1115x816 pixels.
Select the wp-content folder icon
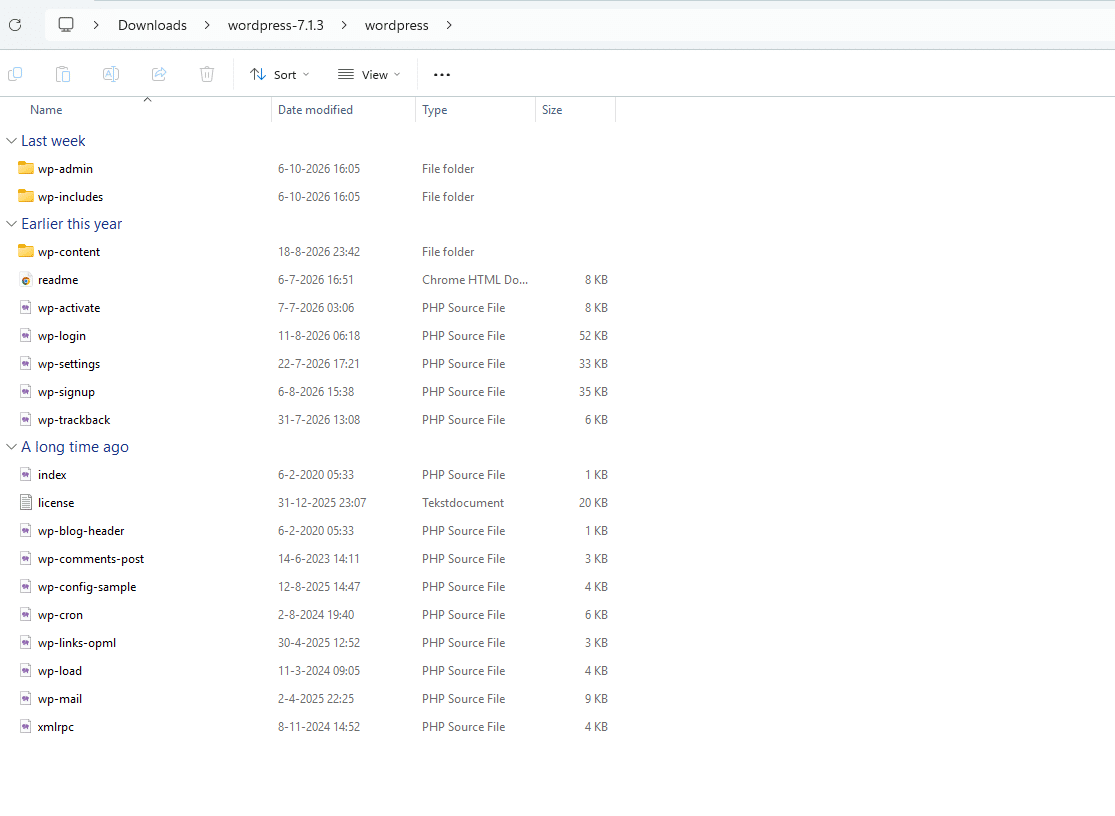26,252
